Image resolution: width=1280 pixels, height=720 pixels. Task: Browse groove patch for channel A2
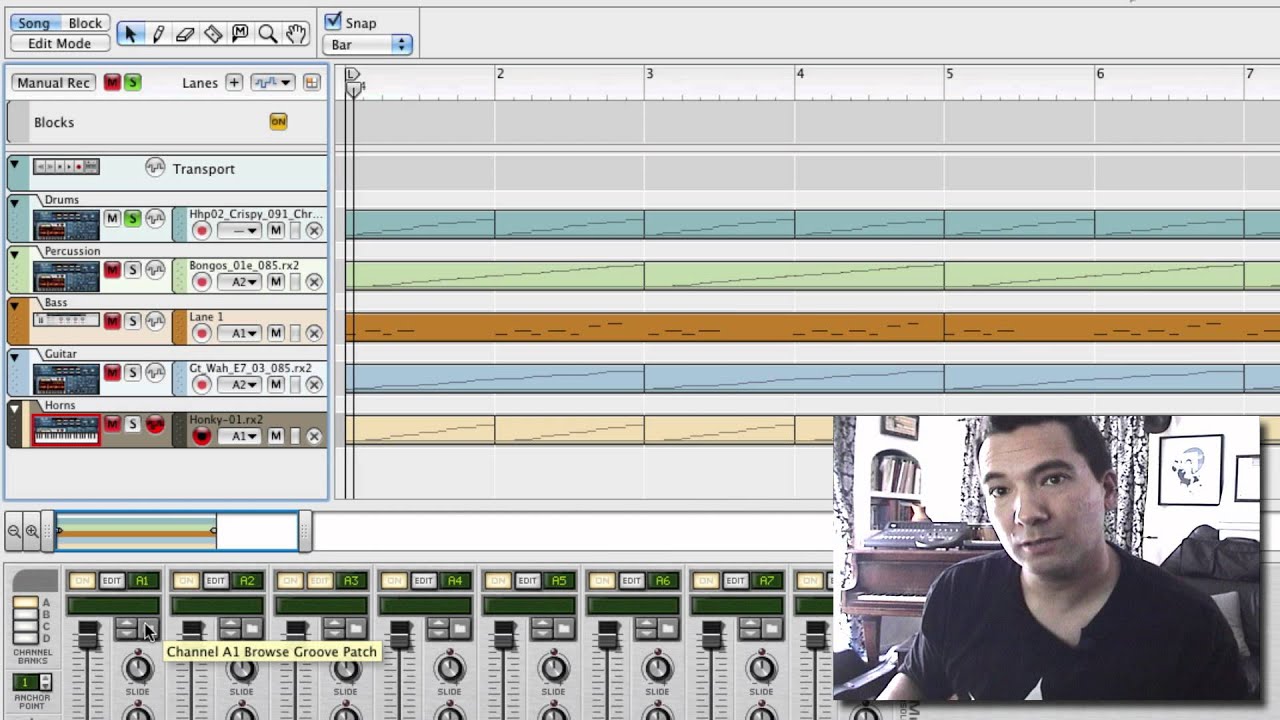(x=251, y=628)
